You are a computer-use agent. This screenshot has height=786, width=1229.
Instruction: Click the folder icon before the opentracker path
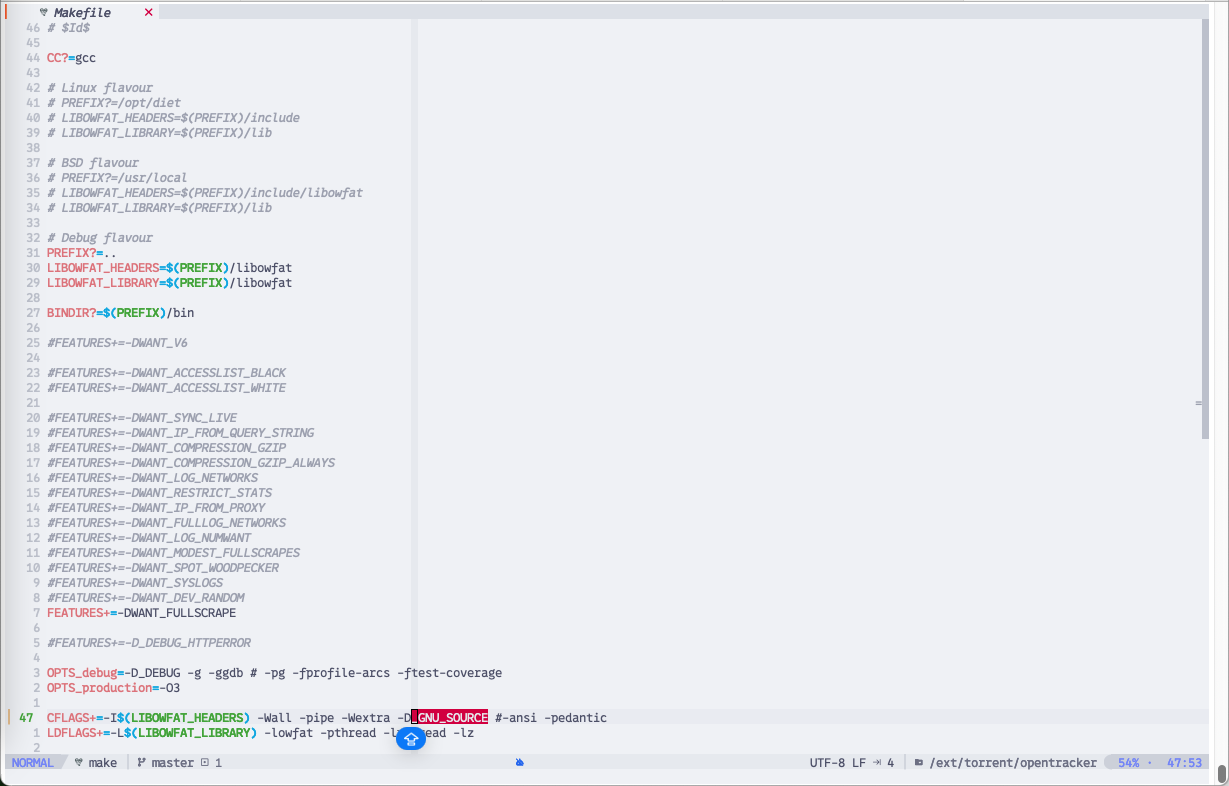click(919, 762)
